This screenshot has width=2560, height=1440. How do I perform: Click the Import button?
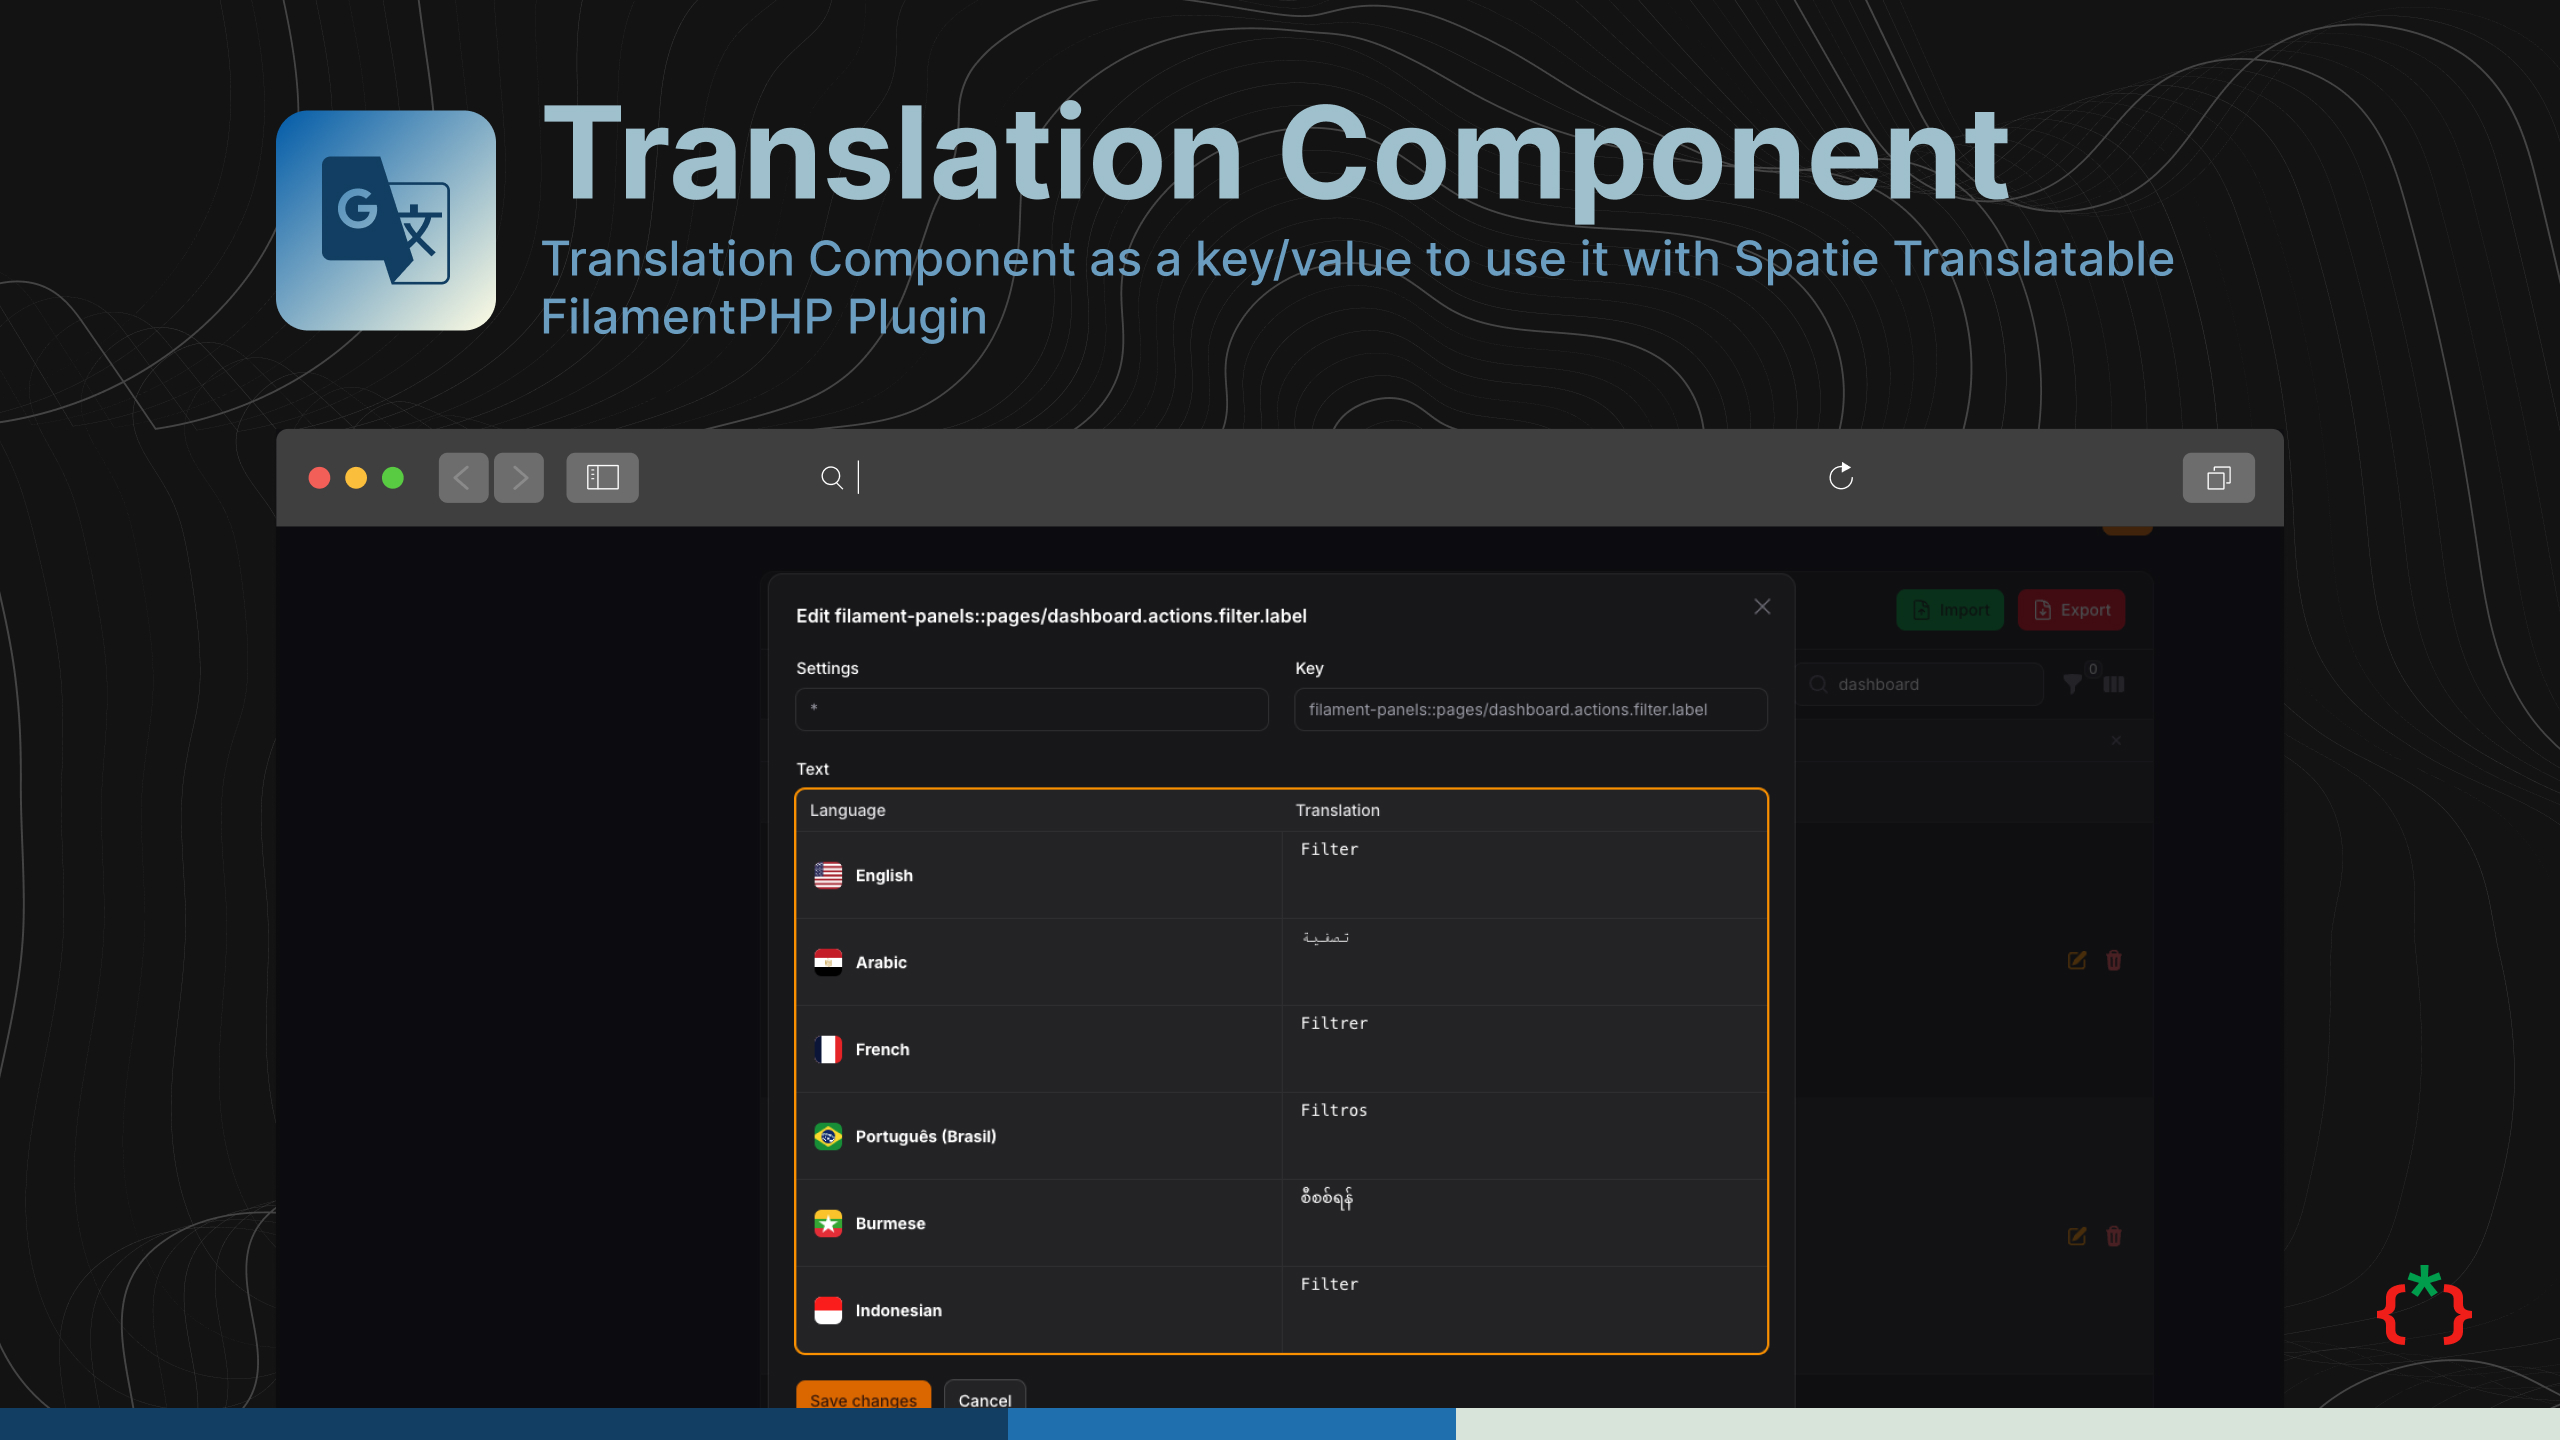coord(1950,610)
